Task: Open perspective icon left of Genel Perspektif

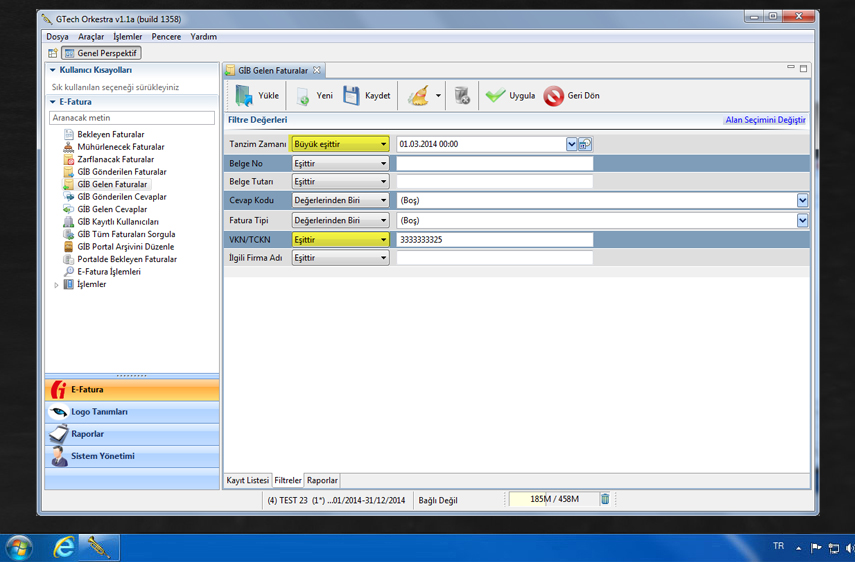Action: point(52,53)
